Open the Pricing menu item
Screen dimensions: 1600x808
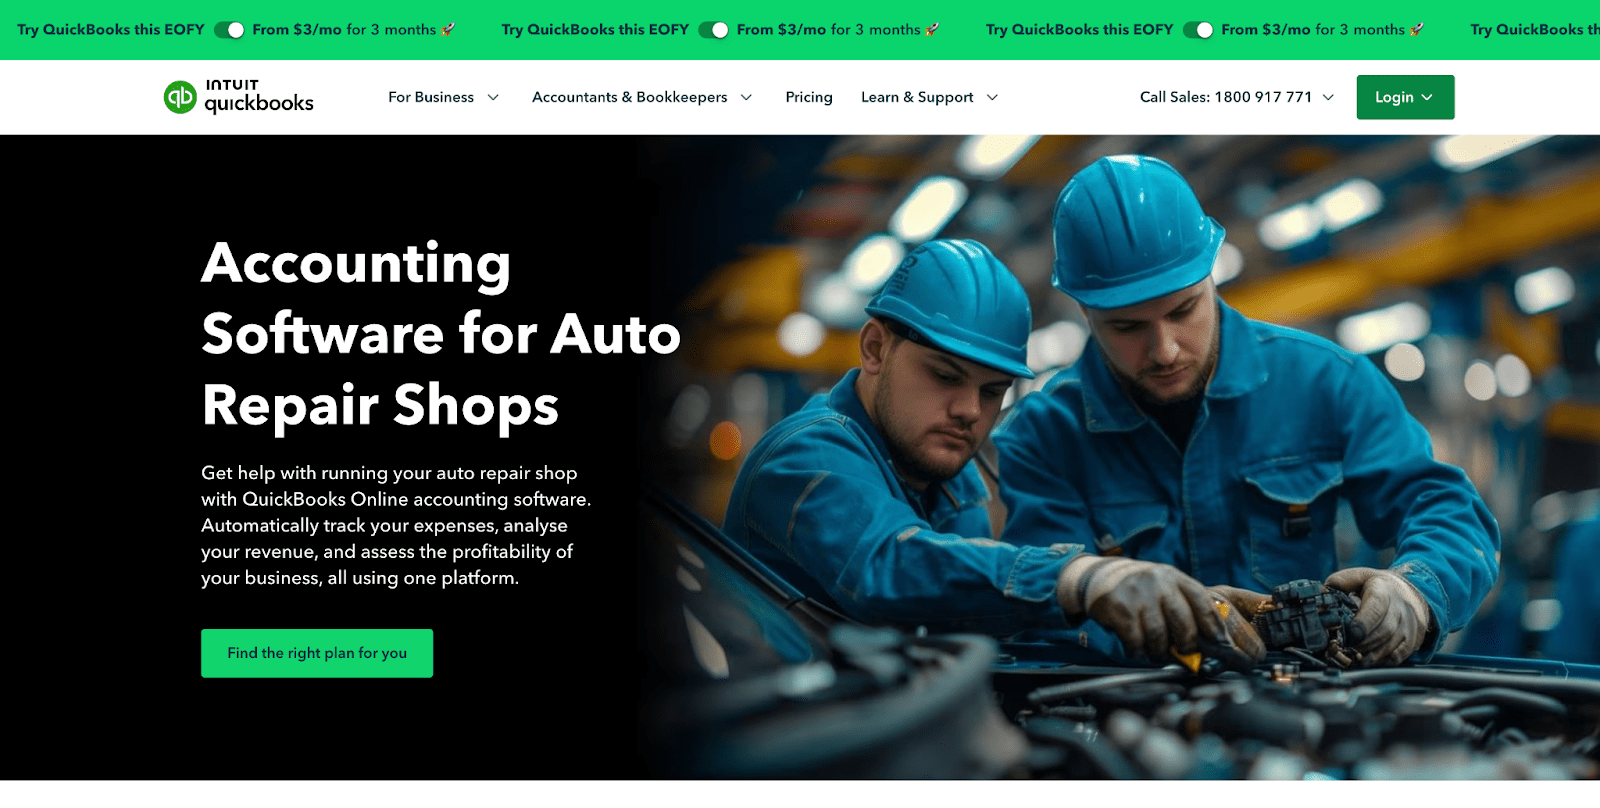click(x=809, y=97)
